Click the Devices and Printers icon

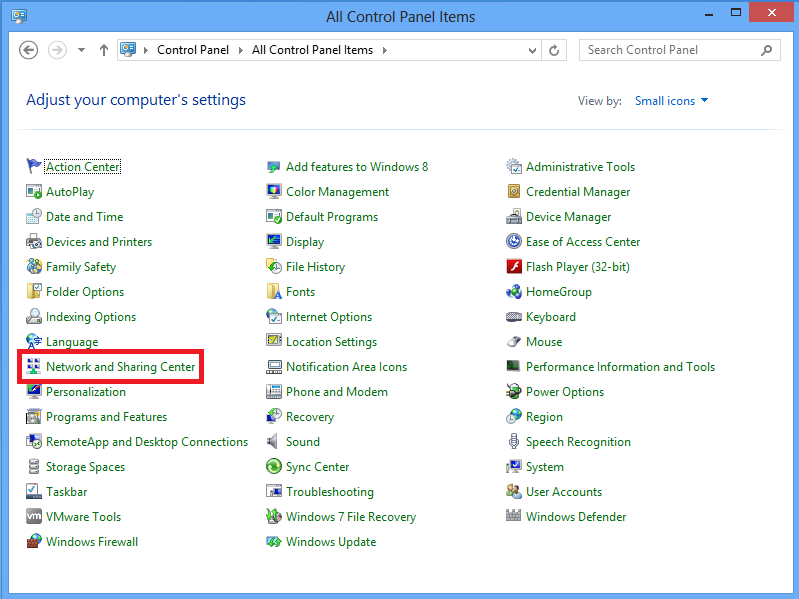point(34,241)
